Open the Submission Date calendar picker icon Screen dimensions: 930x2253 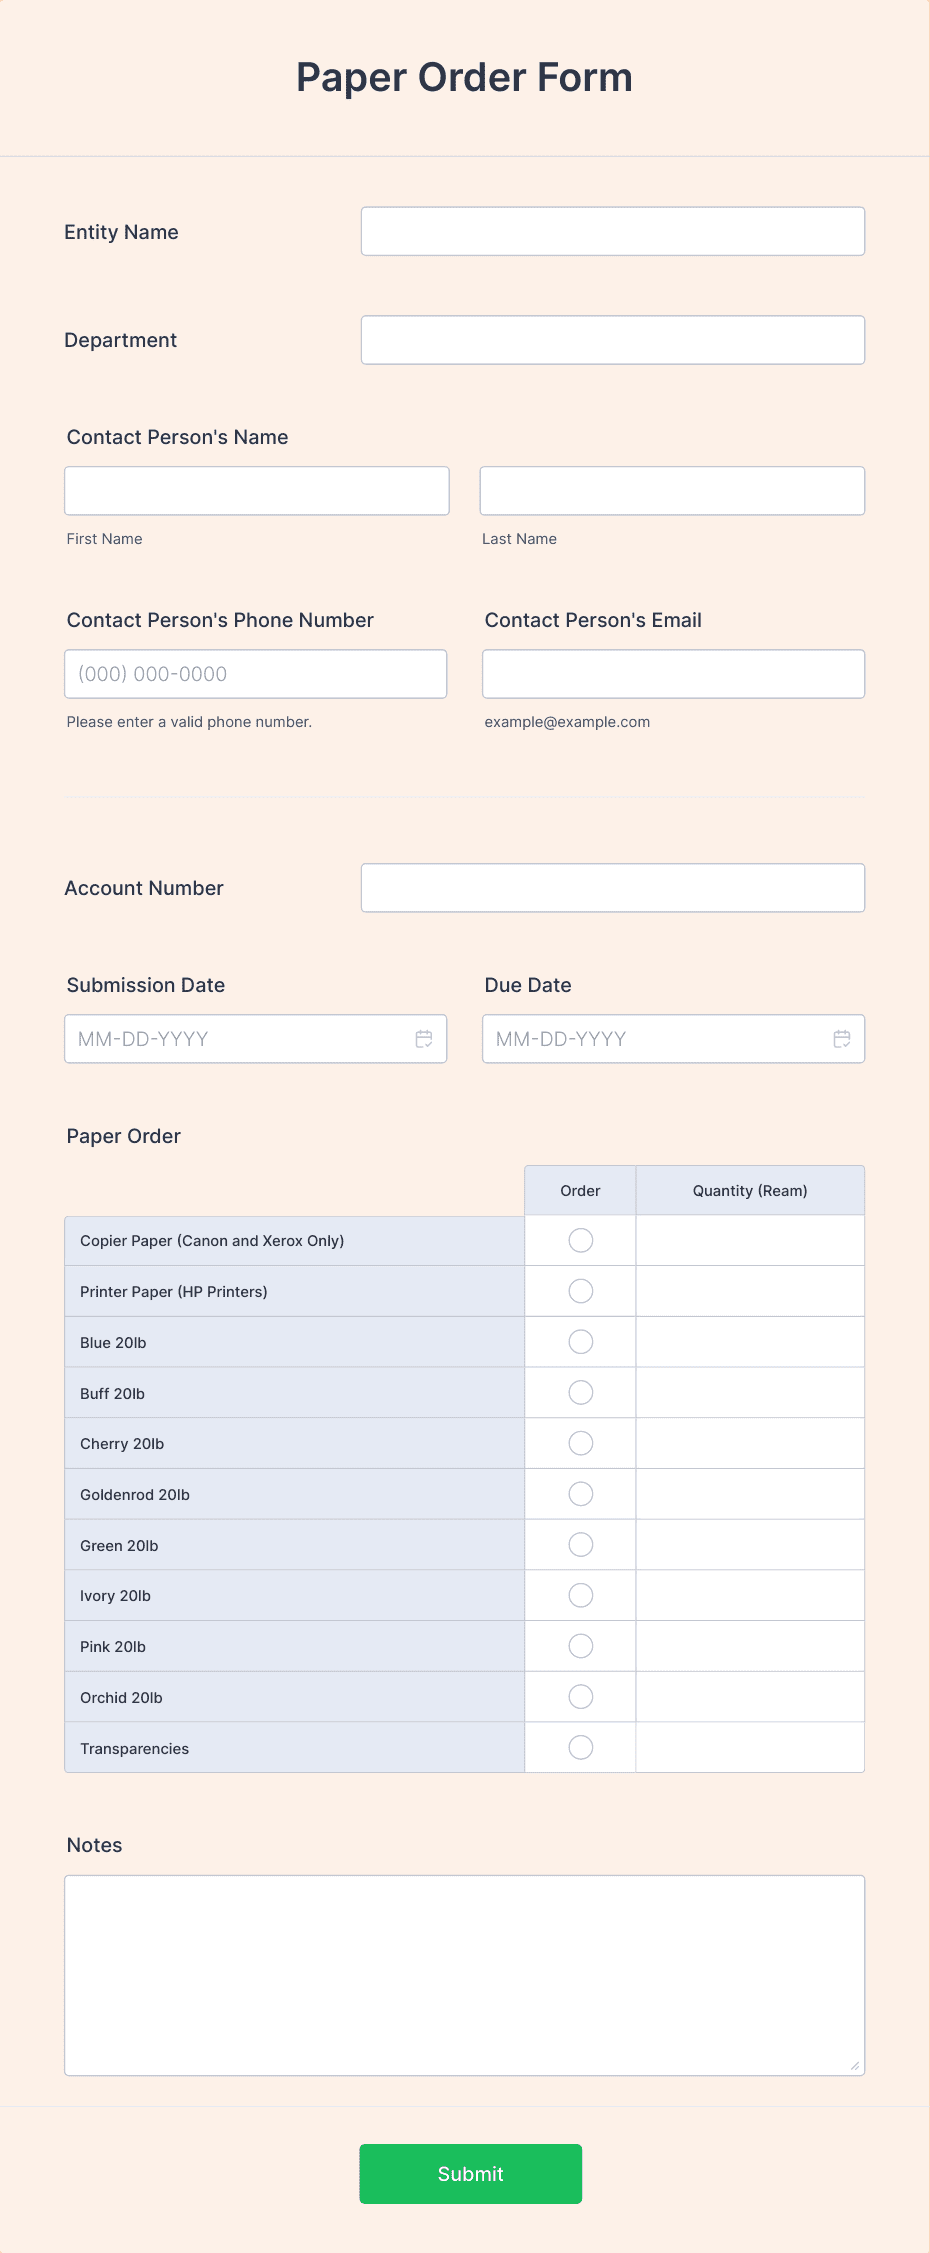[424, 1039]
